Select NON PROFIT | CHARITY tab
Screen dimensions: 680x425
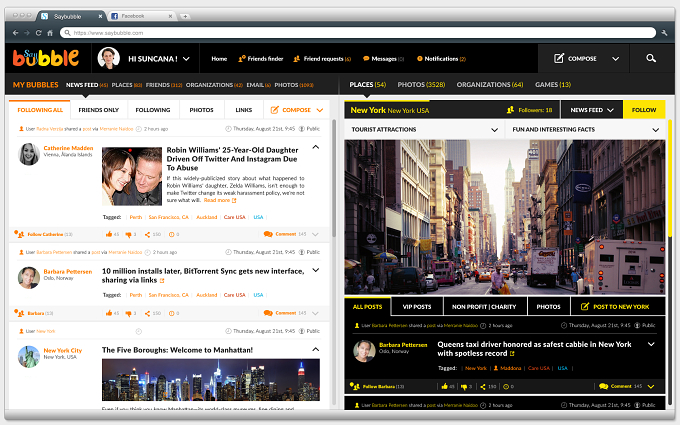tap(484, 307)
